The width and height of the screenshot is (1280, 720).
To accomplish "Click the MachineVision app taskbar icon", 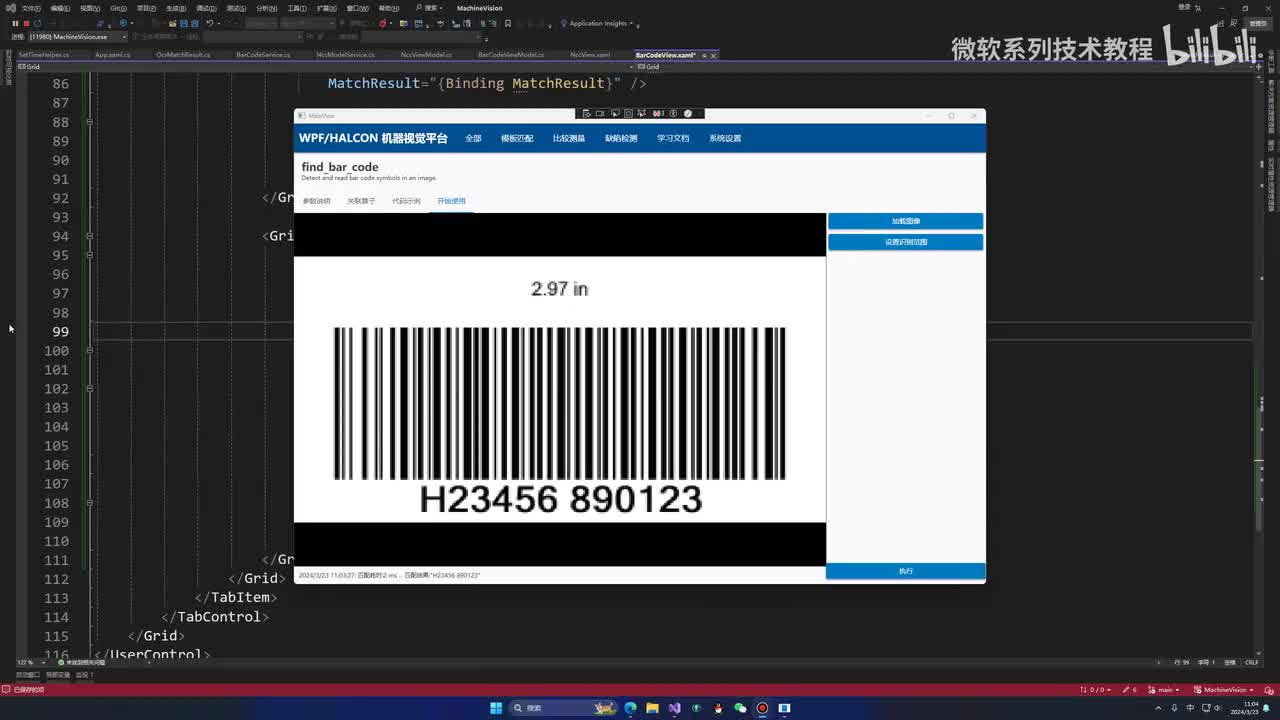I will [784, 708].
